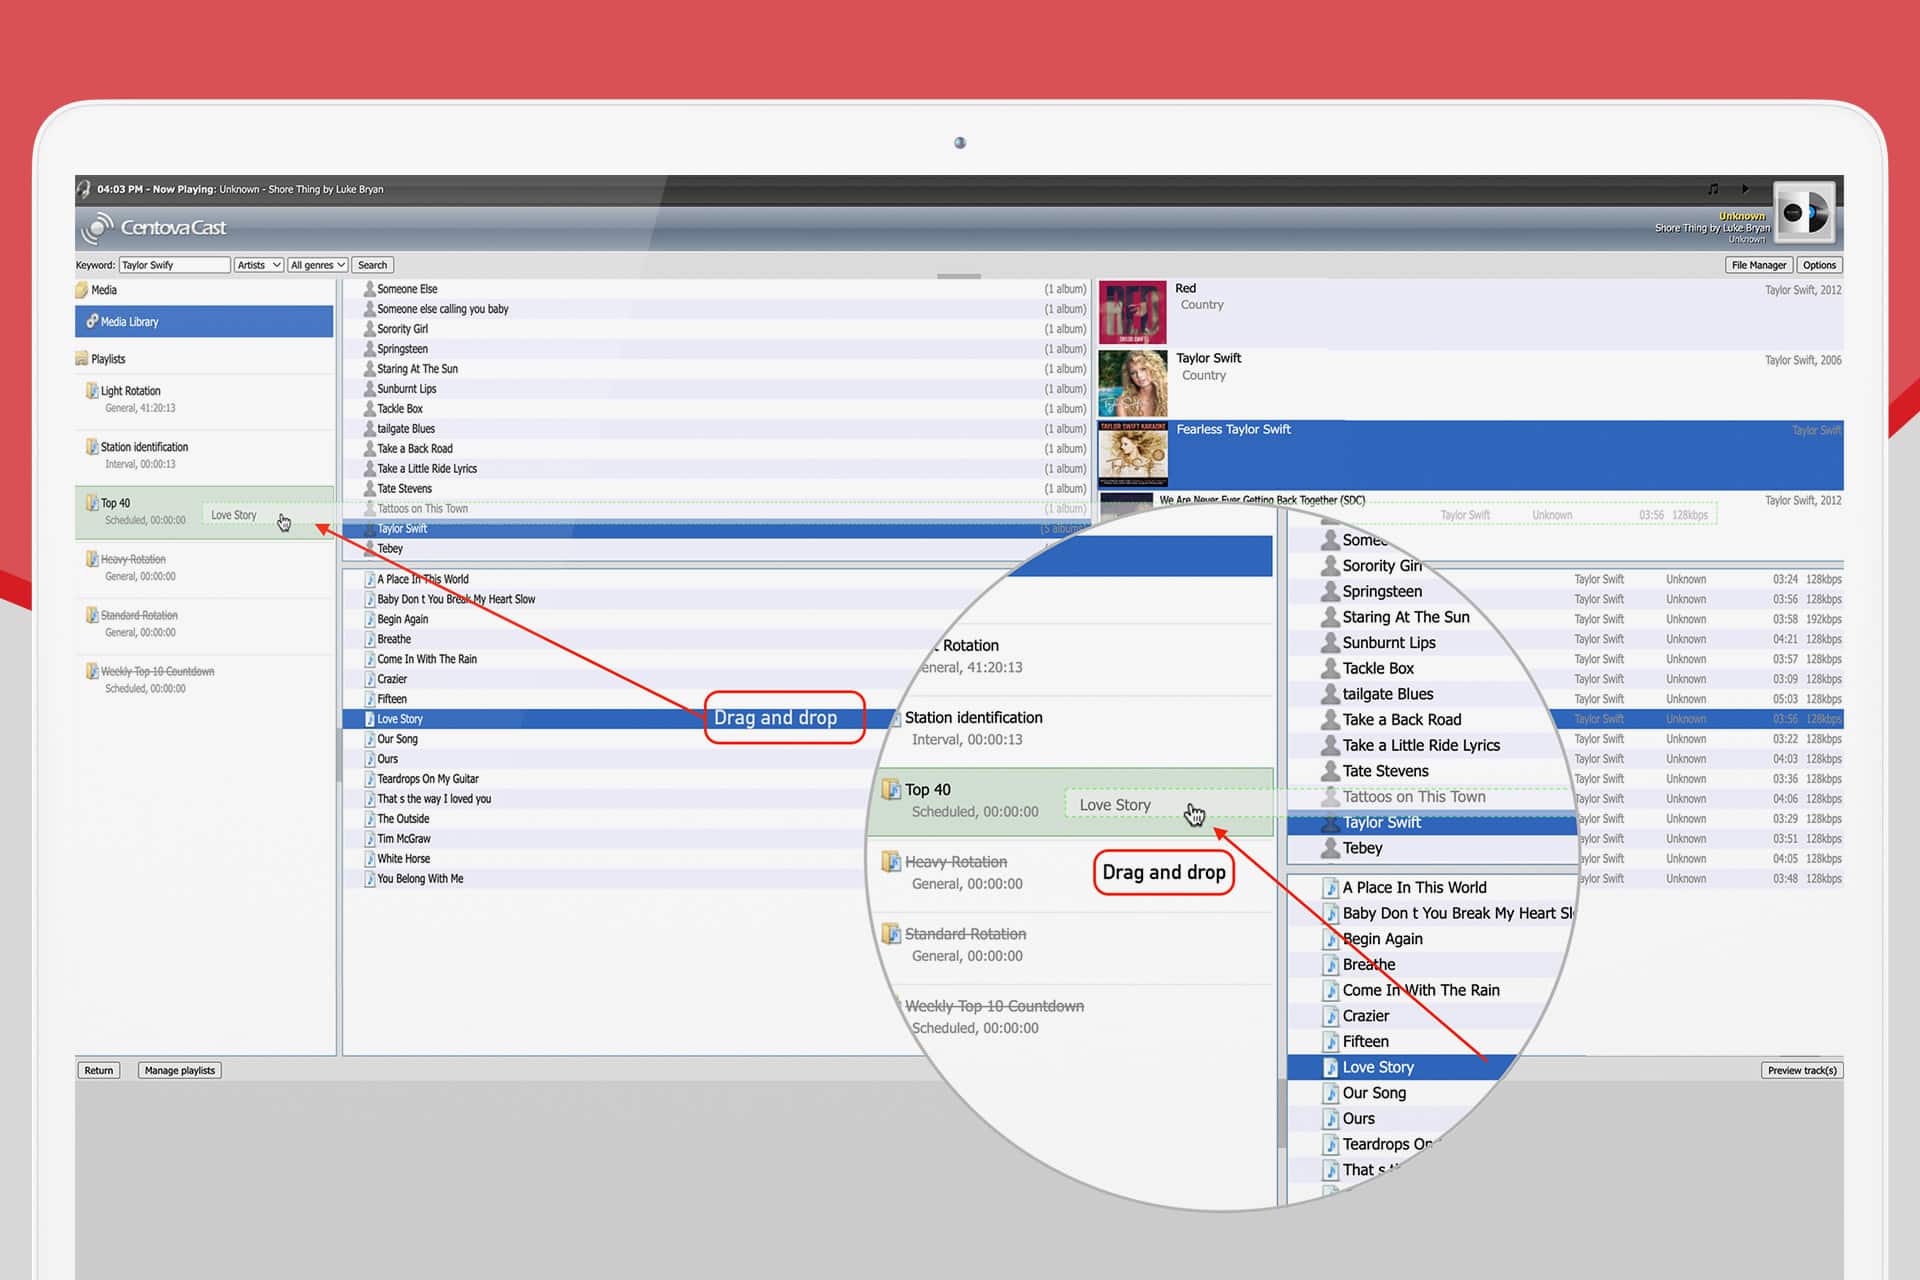Focus the Keyword search input field

point(174,265)
